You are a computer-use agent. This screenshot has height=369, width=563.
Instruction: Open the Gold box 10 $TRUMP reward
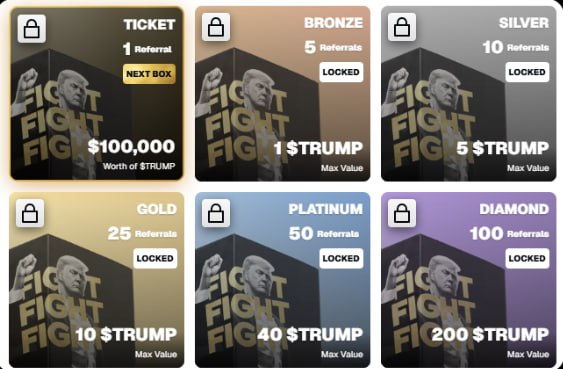point(126,335)
